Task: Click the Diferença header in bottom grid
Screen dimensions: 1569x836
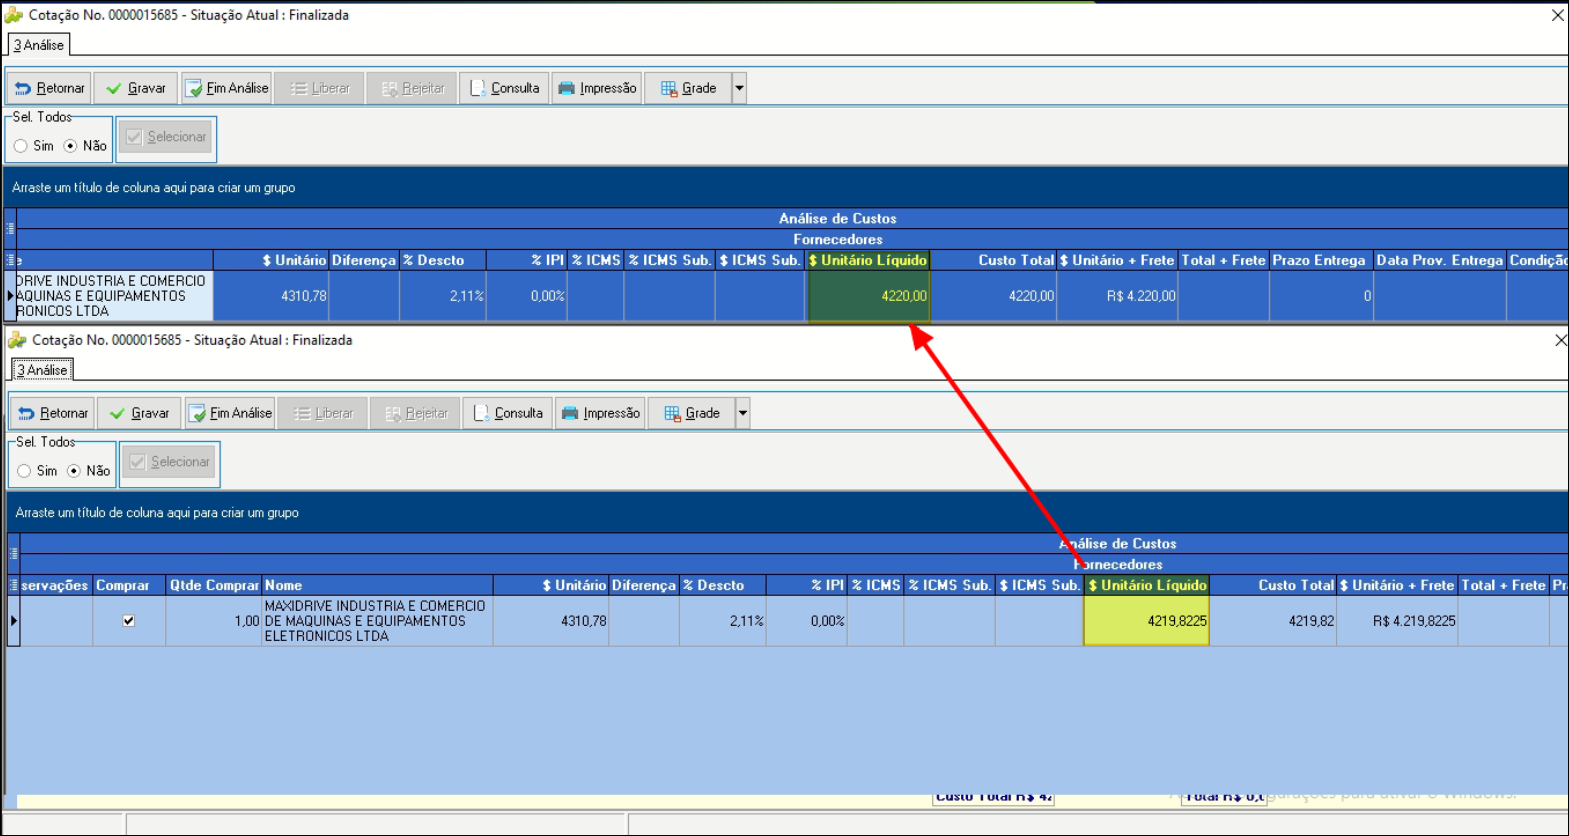Action: [x=644, y=585]
